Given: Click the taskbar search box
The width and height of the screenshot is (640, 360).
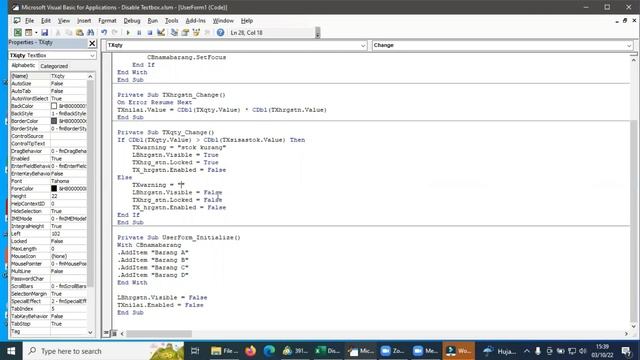Looking at the screenshot, I should (103, 351).
